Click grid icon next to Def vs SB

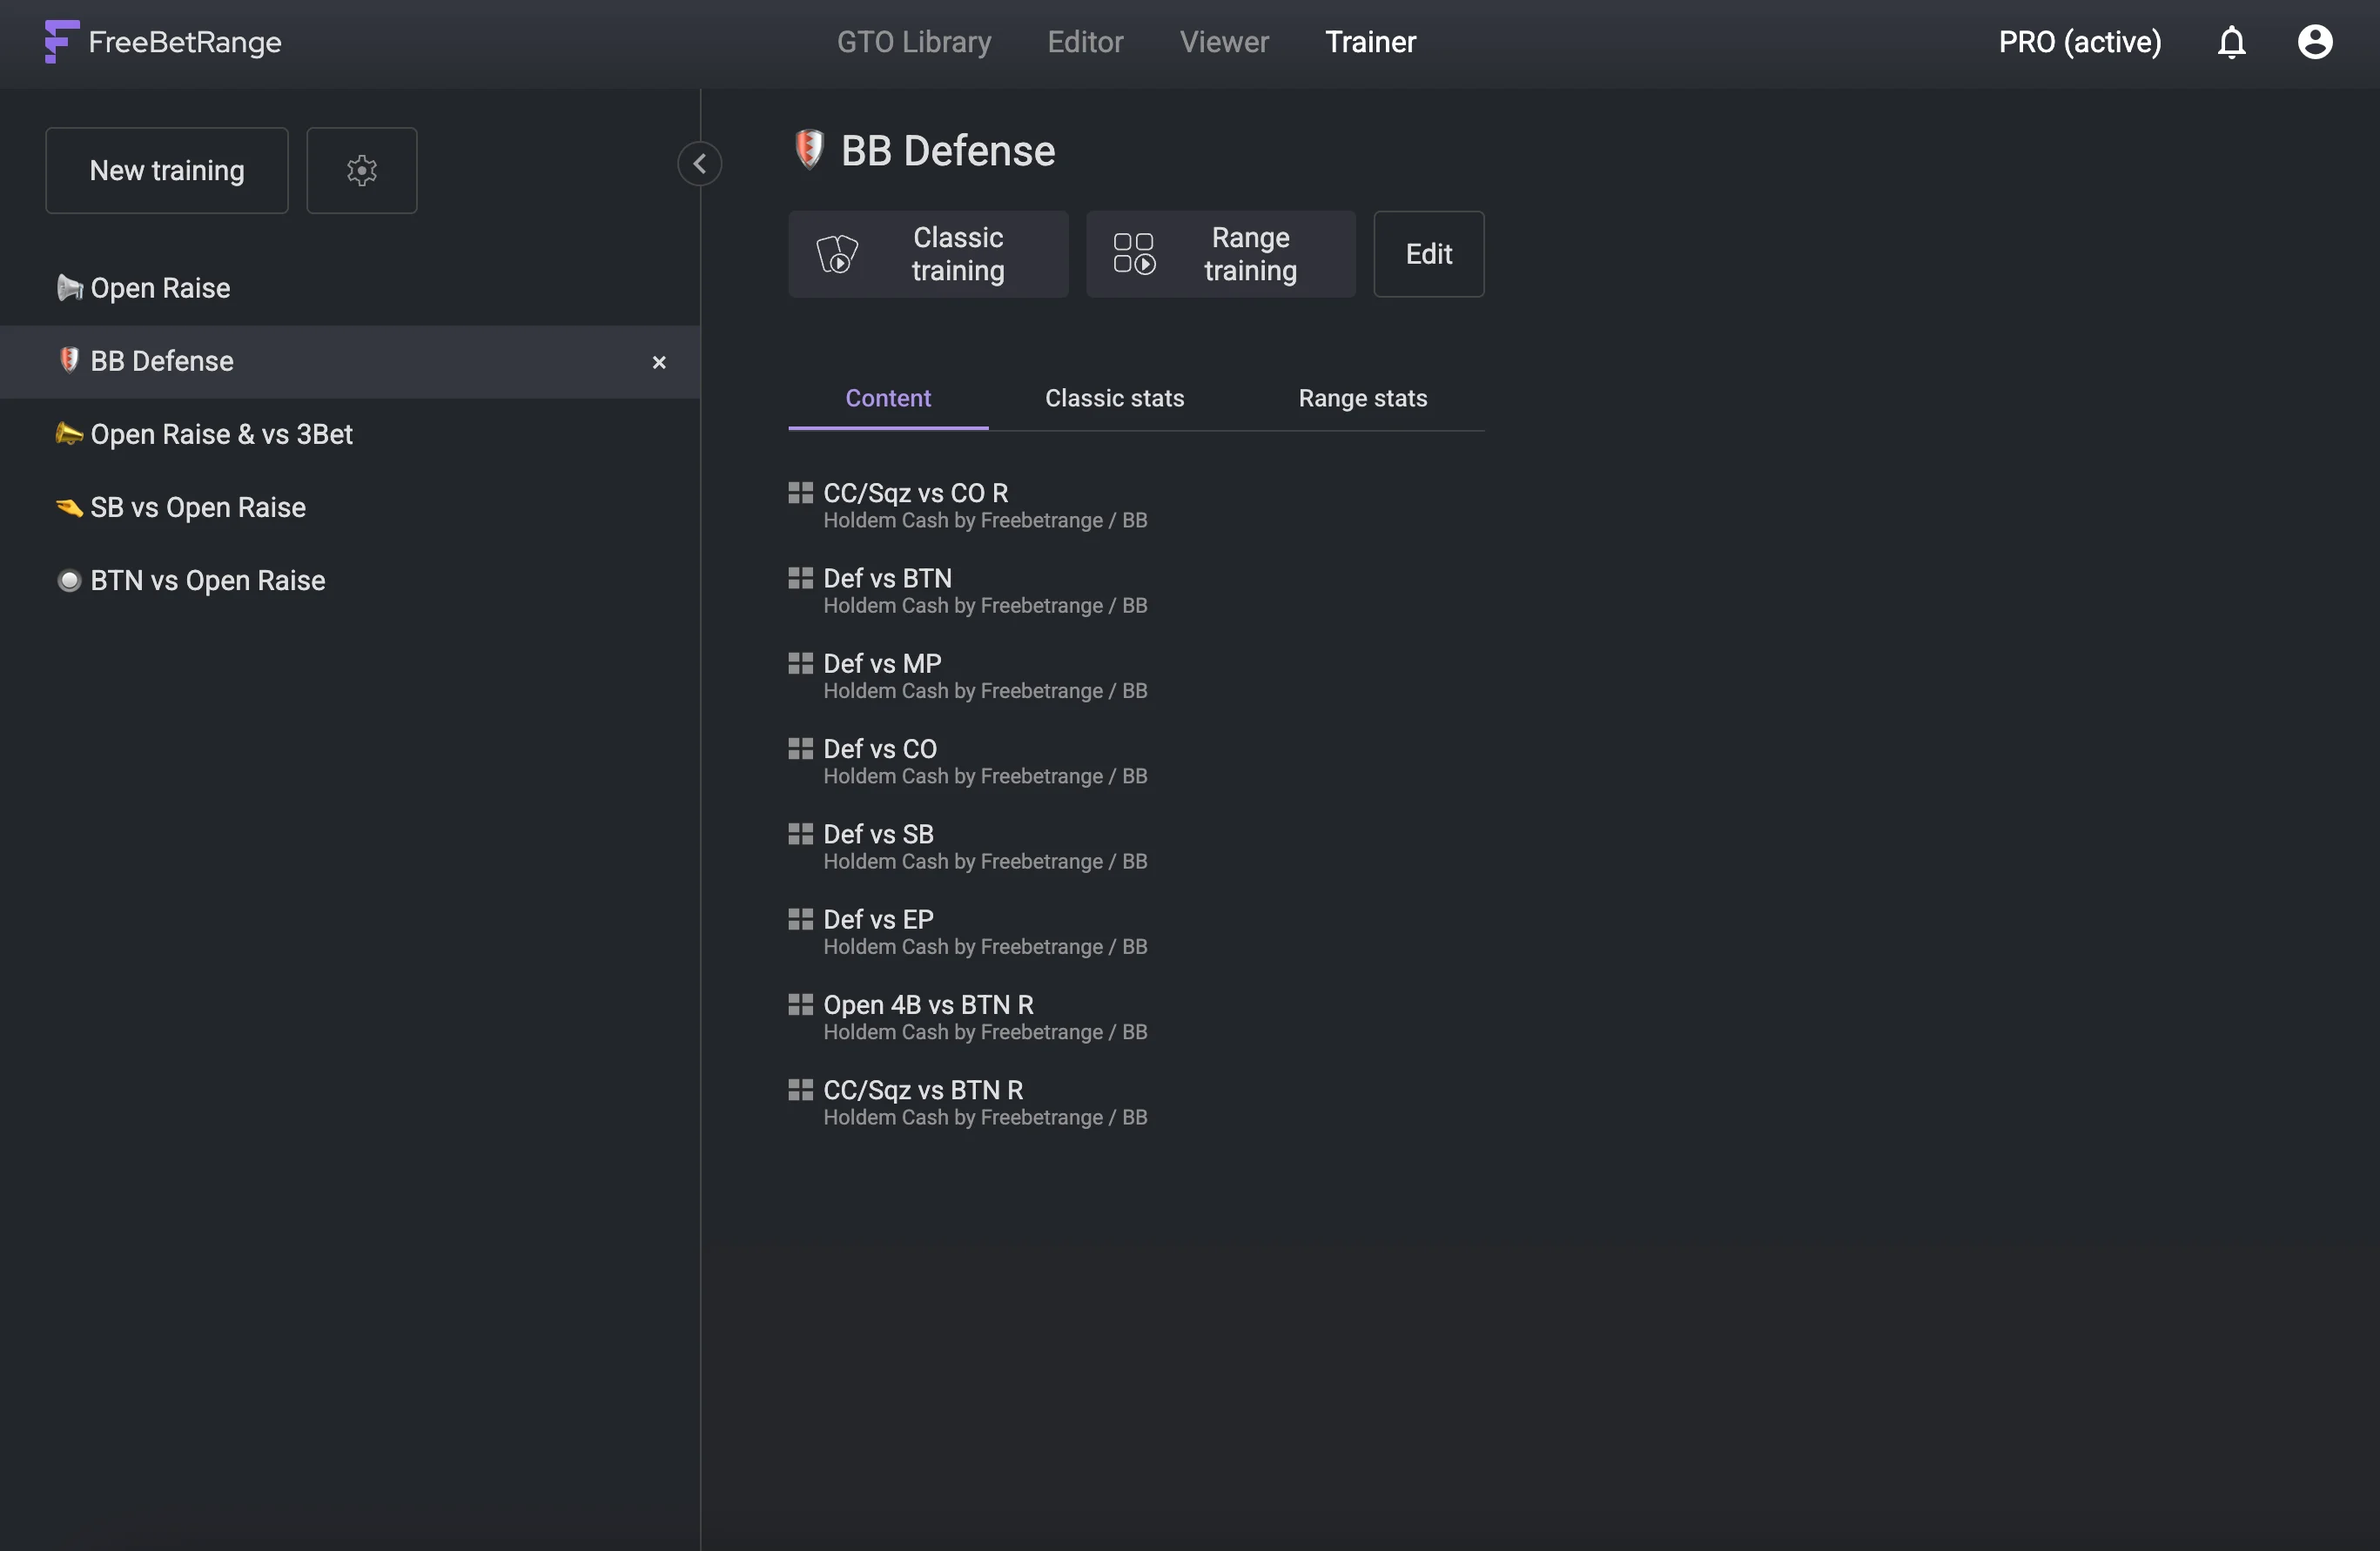pyautogui.click(x=800, y=833)
